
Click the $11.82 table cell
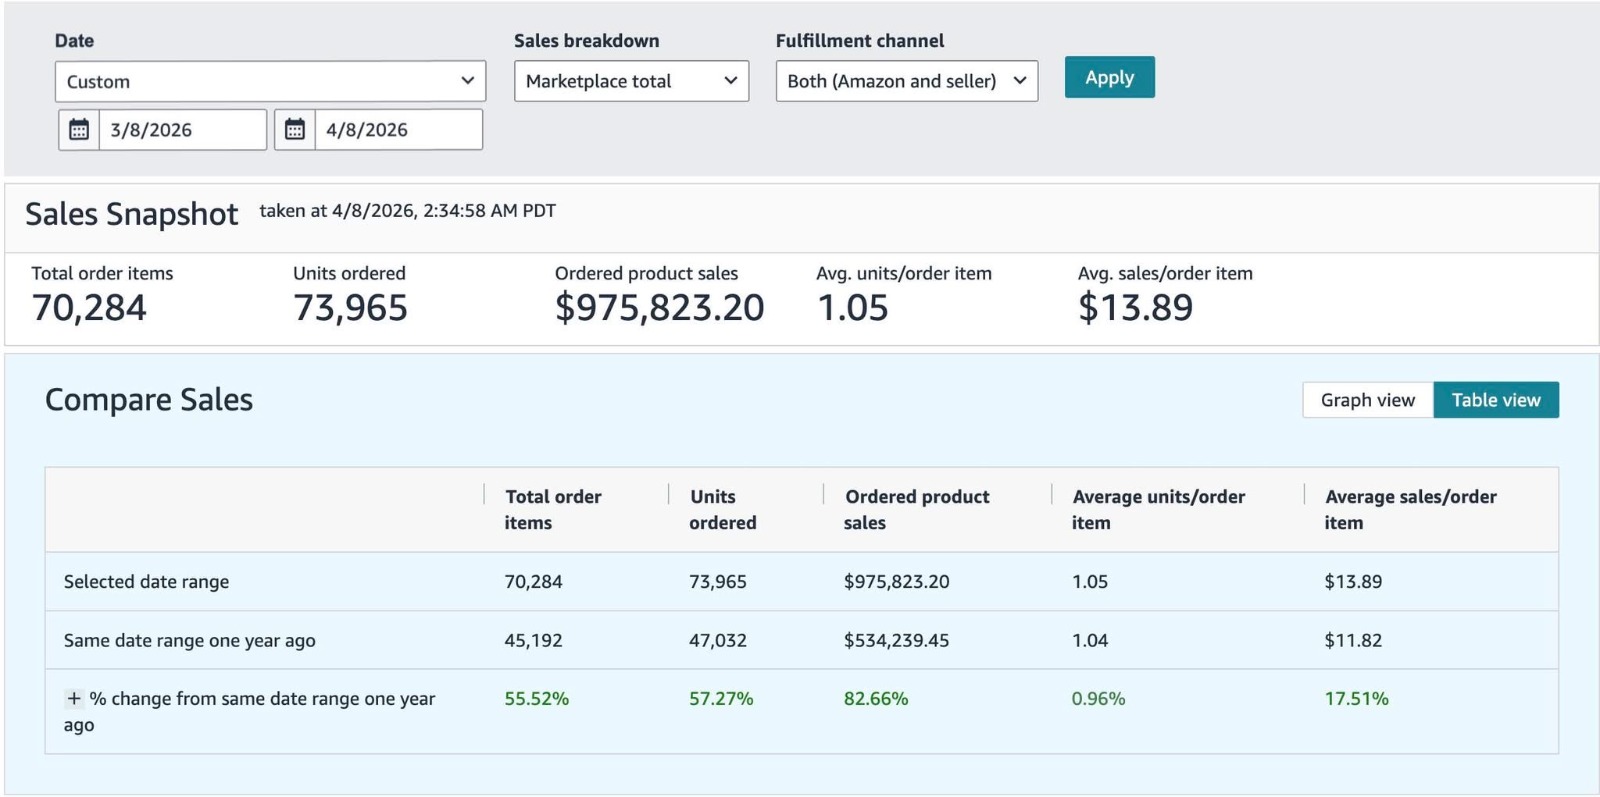coord(1353,641)
